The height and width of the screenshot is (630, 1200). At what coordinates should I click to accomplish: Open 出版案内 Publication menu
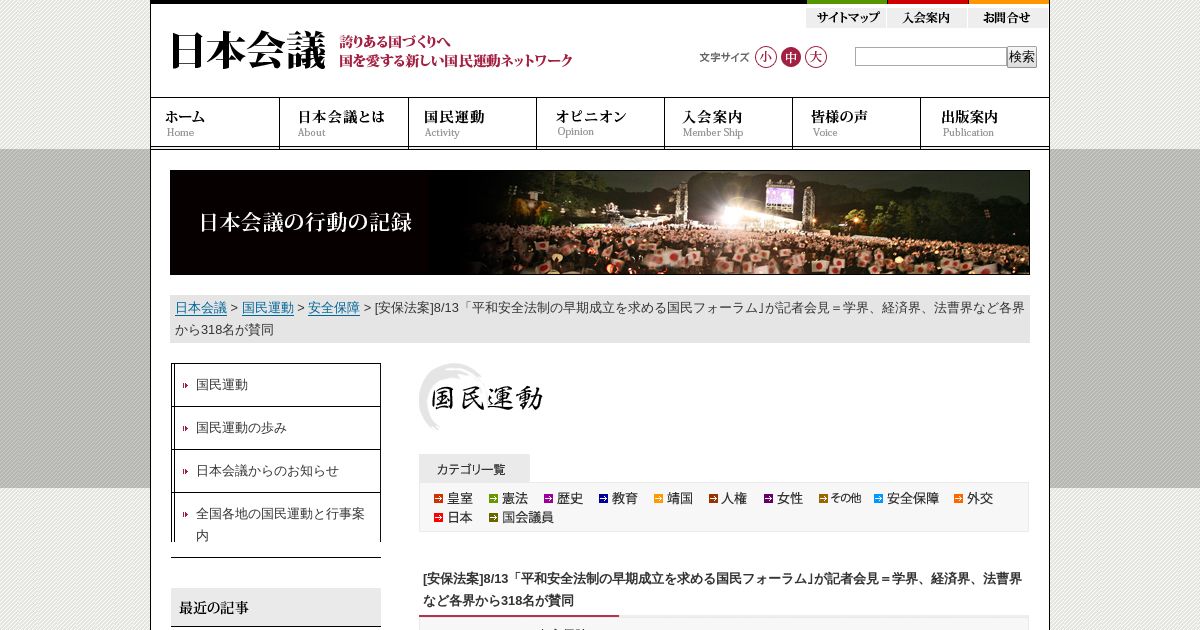tap(985, 123)
